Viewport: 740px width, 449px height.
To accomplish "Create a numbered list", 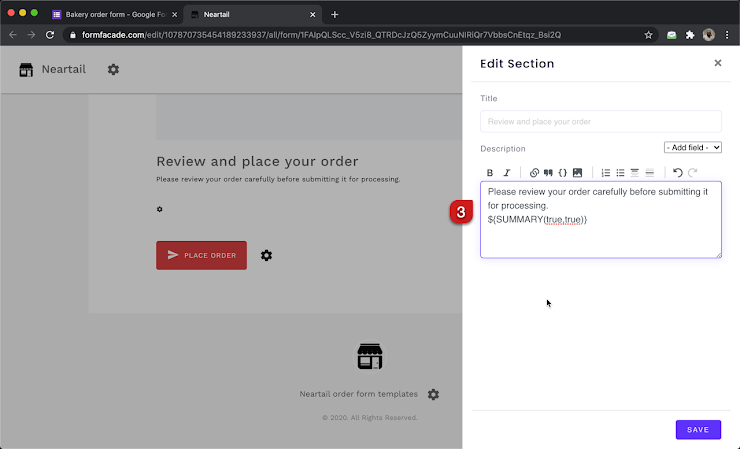I will [605, 173].
